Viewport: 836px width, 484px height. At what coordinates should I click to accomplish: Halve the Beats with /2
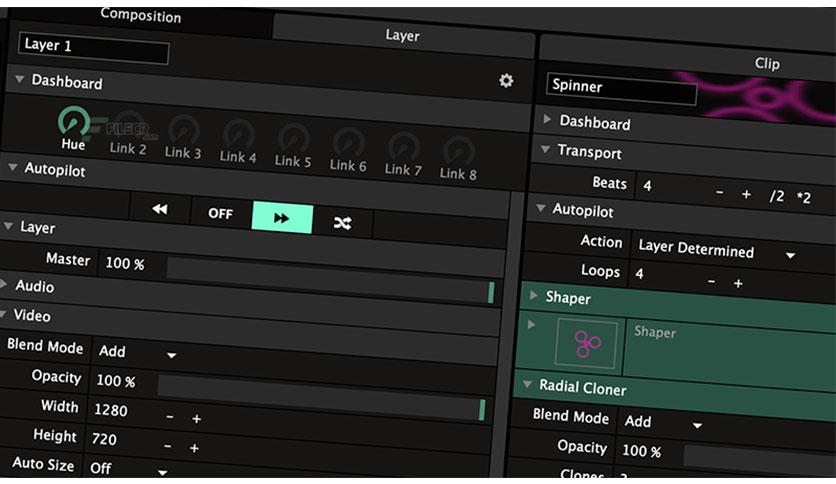click(777, 196)
